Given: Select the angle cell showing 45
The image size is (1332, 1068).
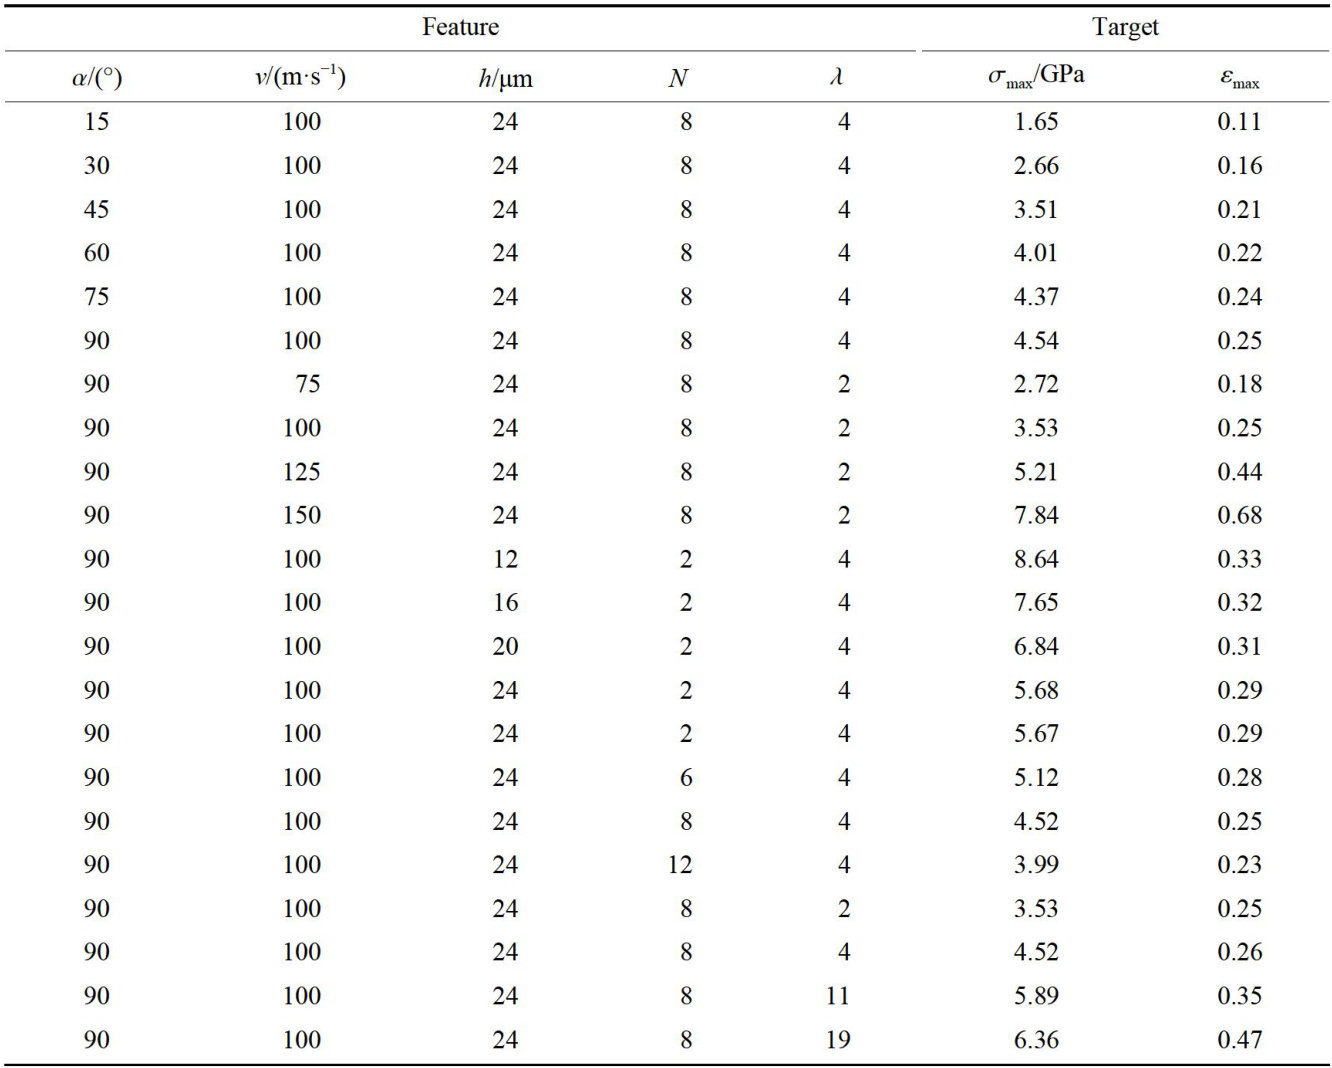Looking at the screenshot, I should (x=97, y=210).
